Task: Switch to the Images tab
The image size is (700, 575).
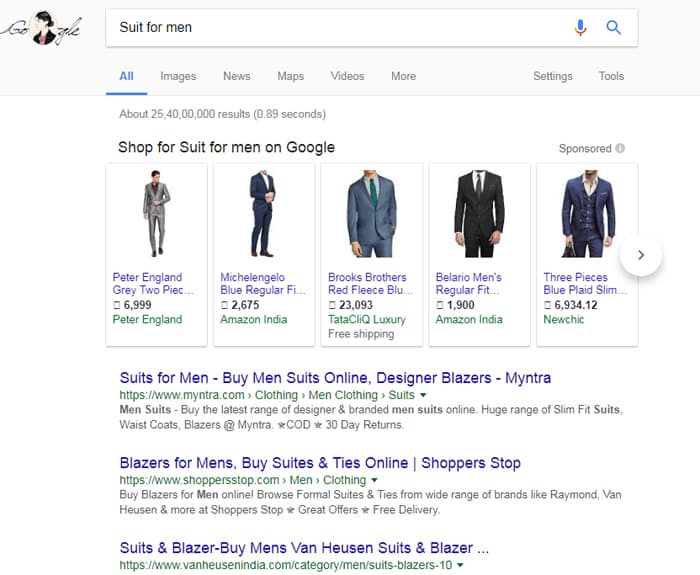Action: click(x=178, y=76)
